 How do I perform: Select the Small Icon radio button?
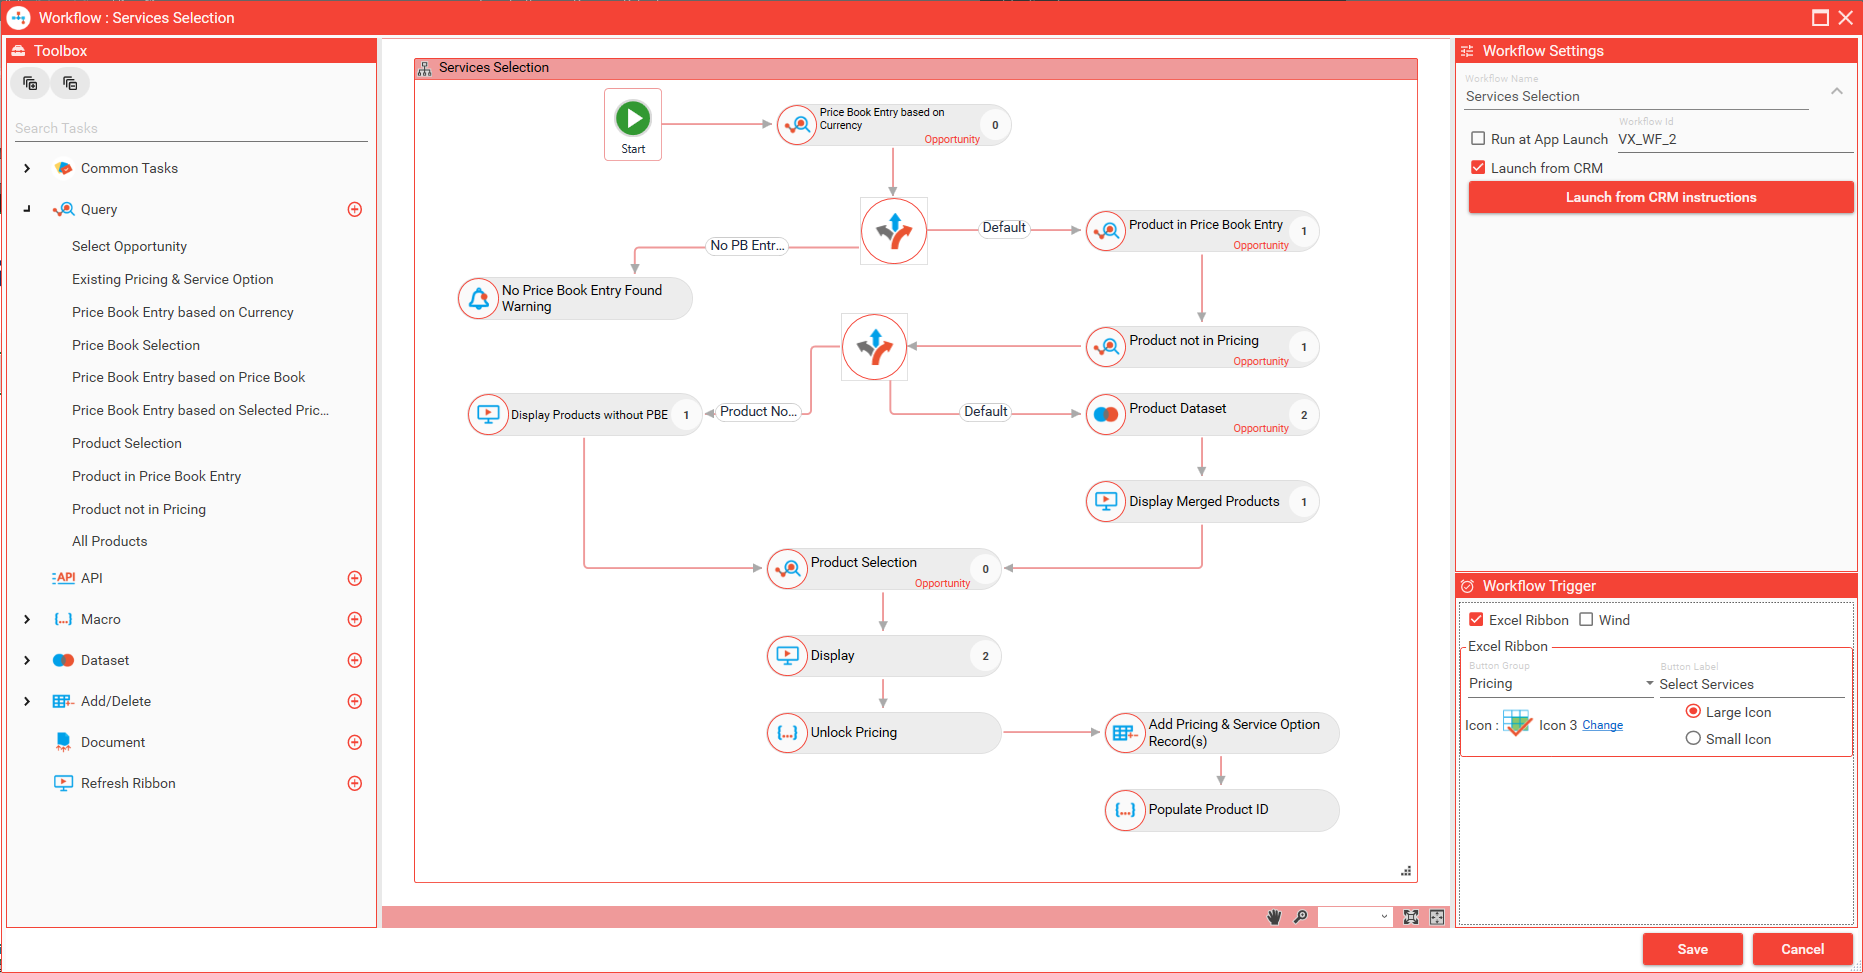click(1693, 738)
